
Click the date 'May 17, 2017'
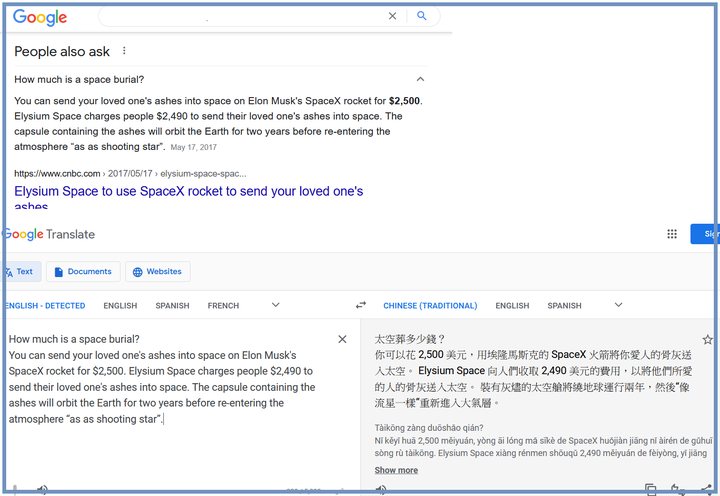pyautogui.click(x=193, y=147)
